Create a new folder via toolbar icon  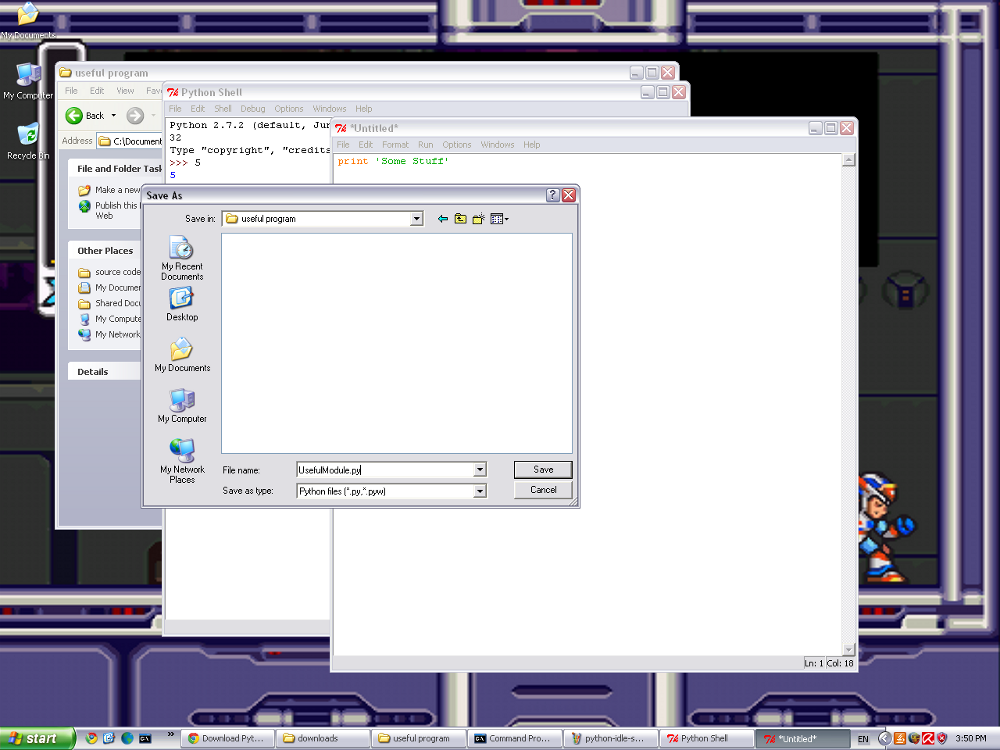click(479, 219)
